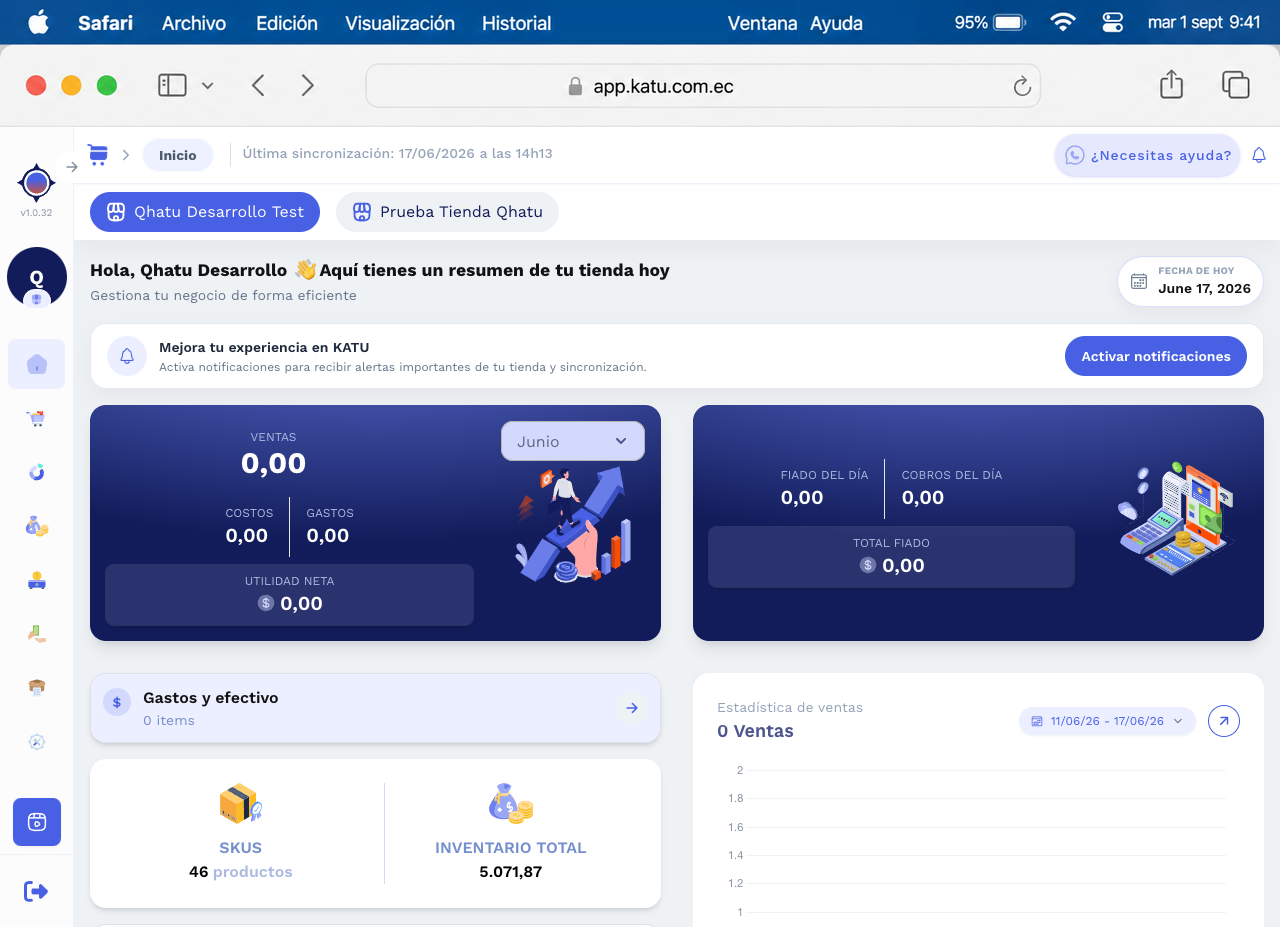Screen dimensions: 1280x927
Task: Open the Fecha de hoy calendar picker
Action: [1190, 281]
